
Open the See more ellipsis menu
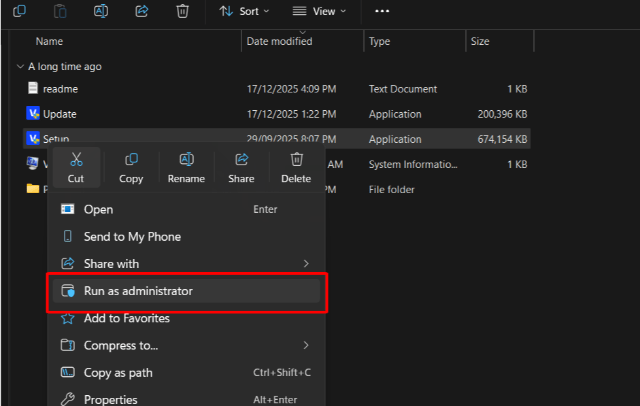[x=382, y=11]
